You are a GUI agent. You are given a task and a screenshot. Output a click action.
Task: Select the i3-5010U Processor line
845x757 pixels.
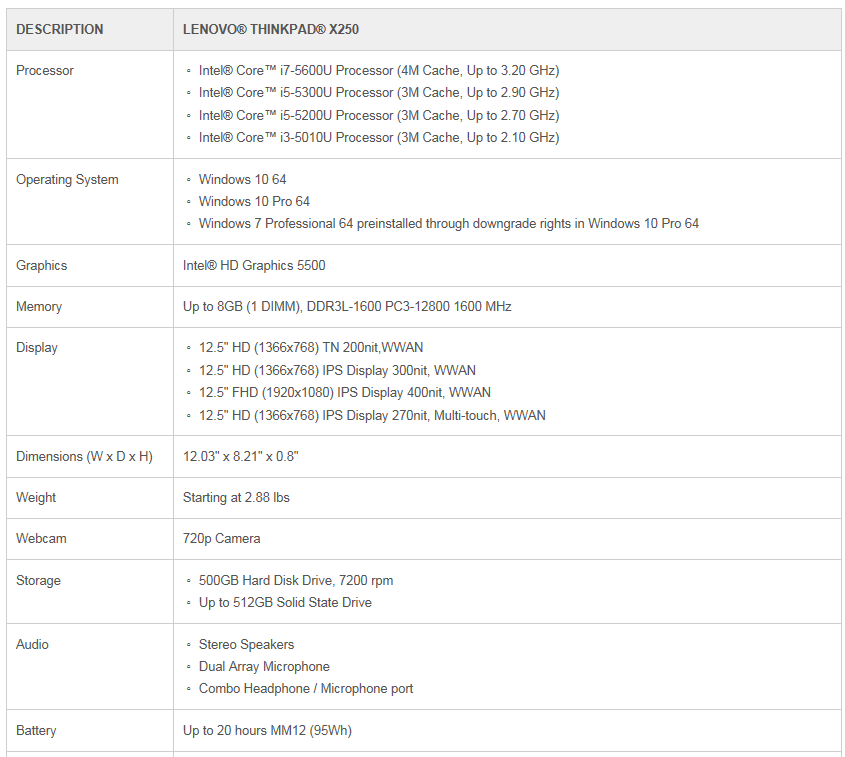coord(379,137)
